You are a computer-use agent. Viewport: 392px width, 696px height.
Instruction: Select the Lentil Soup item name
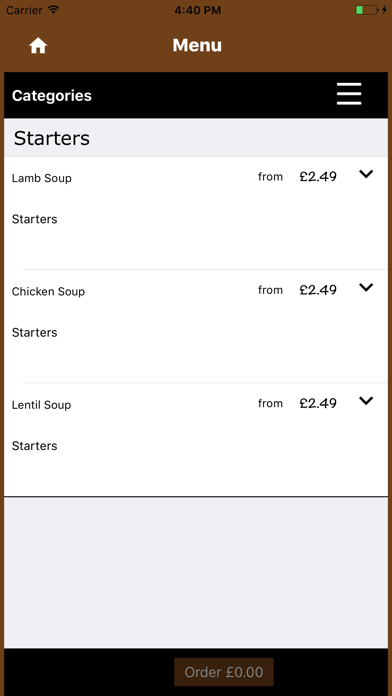pos(41,405)
